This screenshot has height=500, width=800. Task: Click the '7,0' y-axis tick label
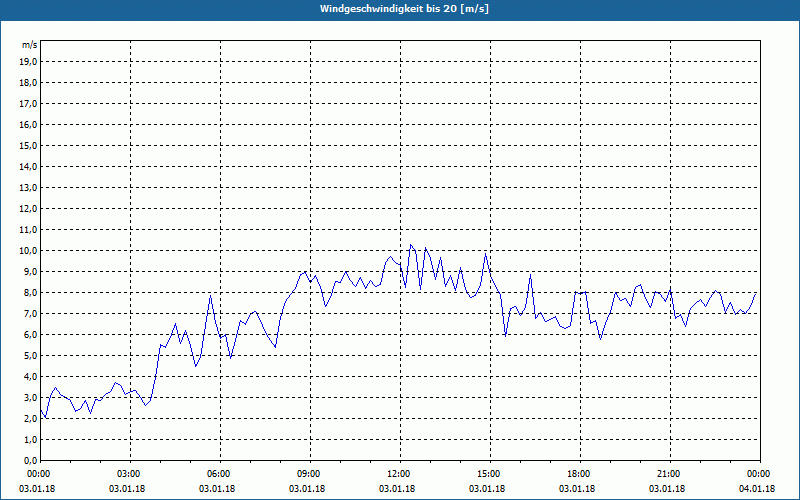(30, 313)
